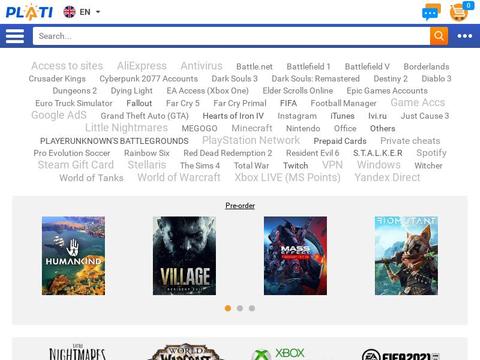
Task: Open the World of Tanks tag
Action: (x=91, y=178)
